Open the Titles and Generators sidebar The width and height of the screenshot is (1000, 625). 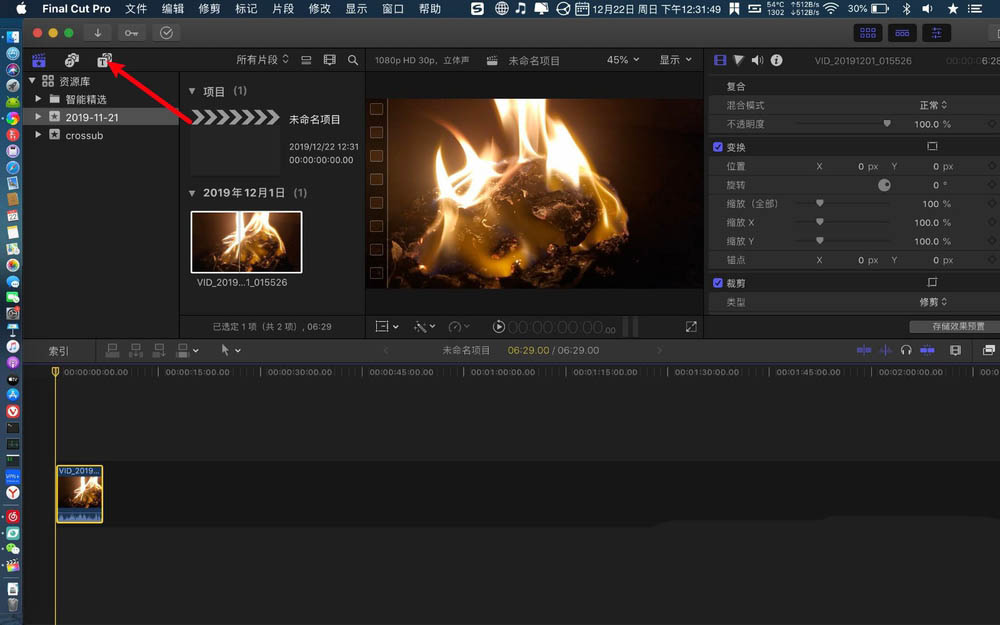click(x=104, y=61)
